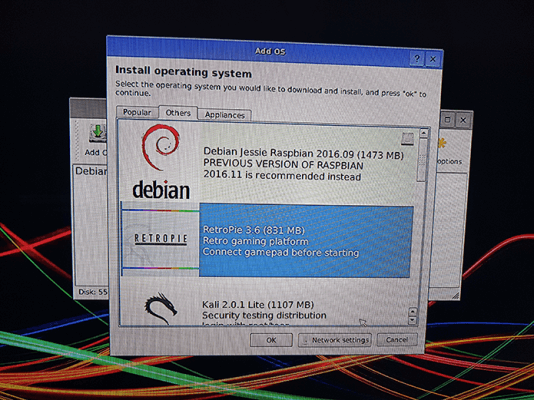Click the small scroll-up arrow near Kali

pos(413,311)
